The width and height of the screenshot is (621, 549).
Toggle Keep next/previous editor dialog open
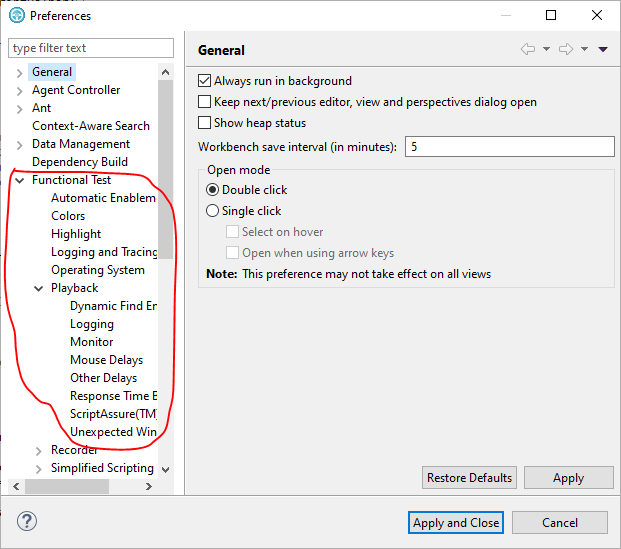coord(205,102)
